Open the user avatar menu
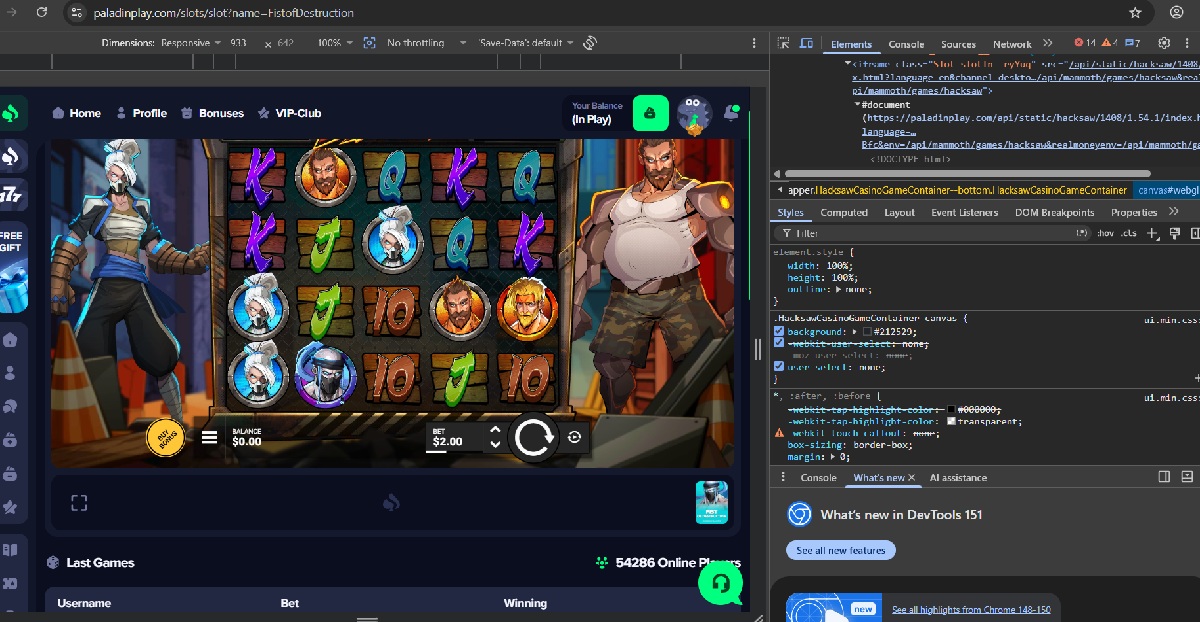The image size is (1200, 622). (693, 114)
